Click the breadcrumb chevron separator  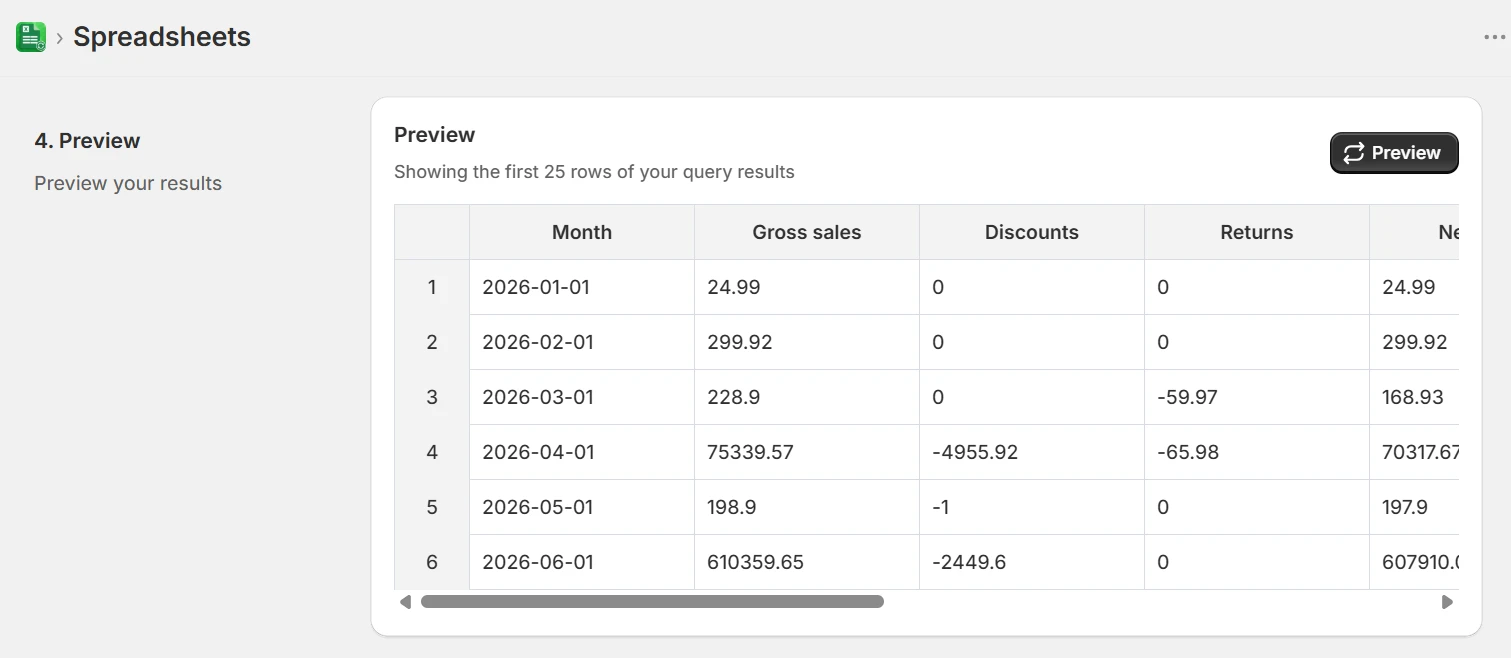60,38
